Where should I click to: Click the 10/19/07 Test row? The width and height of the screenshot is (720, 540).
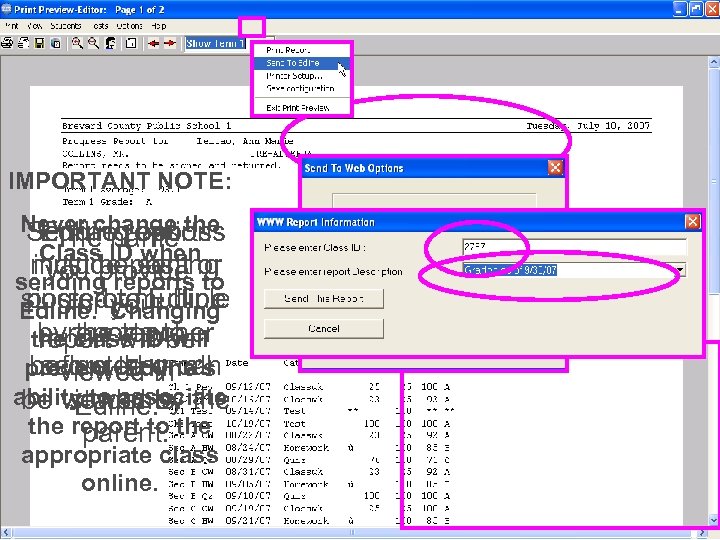309,423
